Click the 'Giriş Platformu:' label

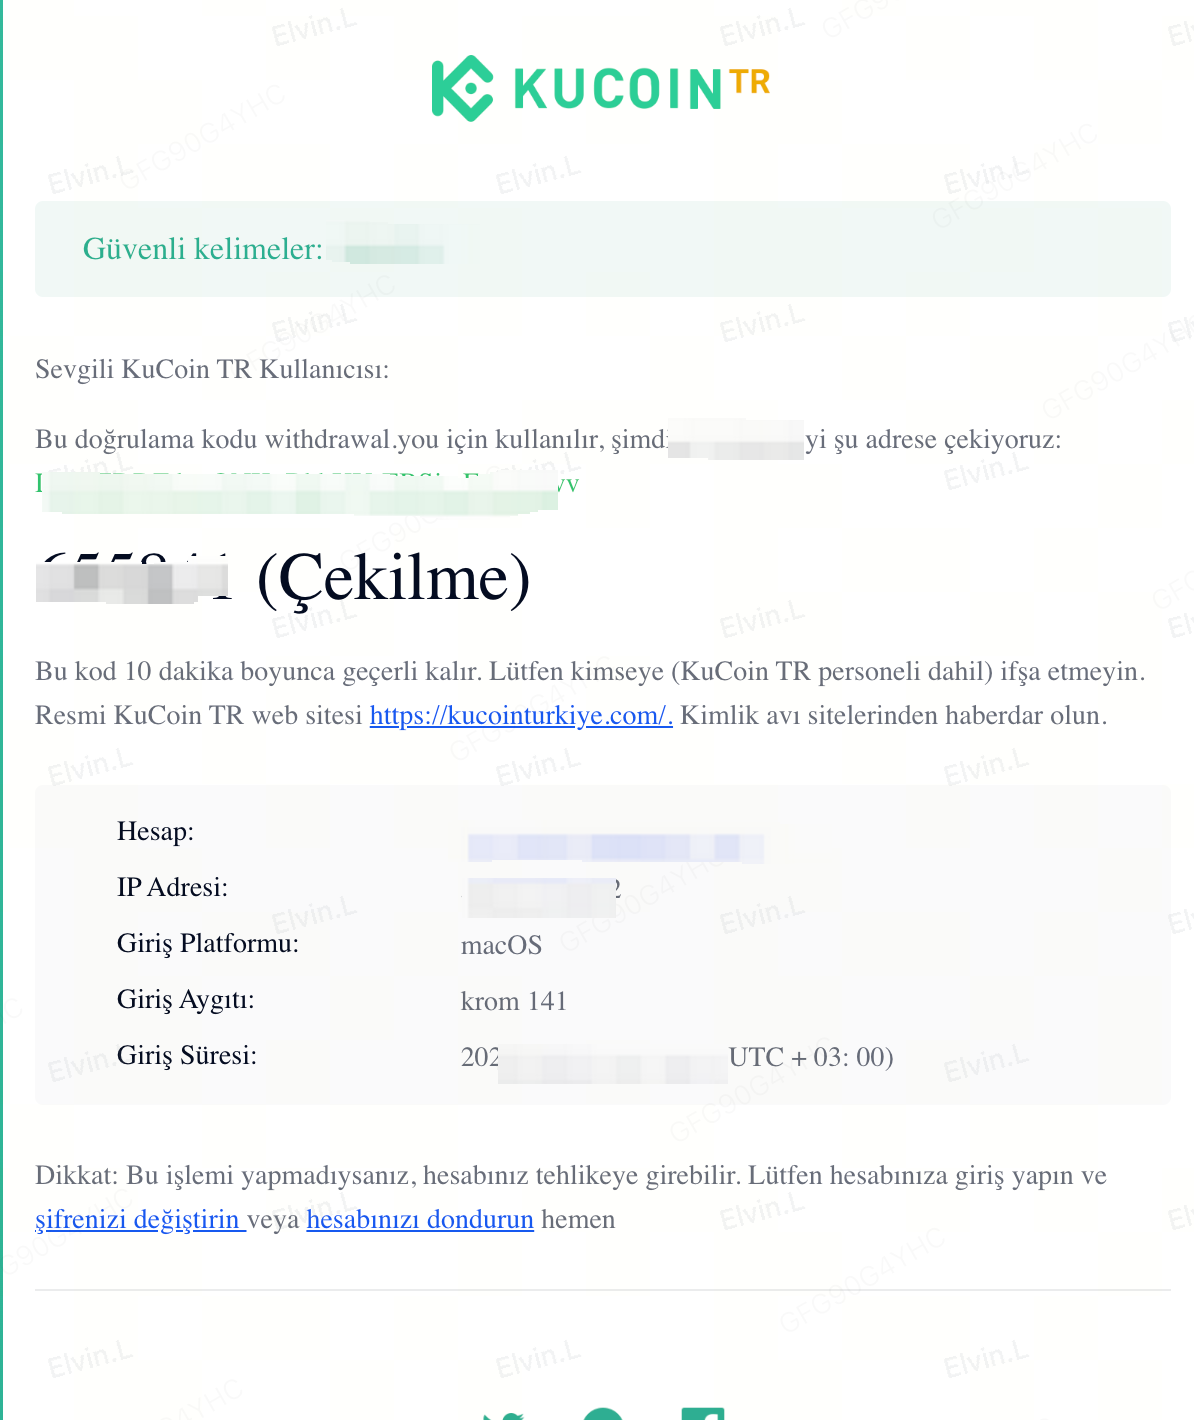point(208,943)
